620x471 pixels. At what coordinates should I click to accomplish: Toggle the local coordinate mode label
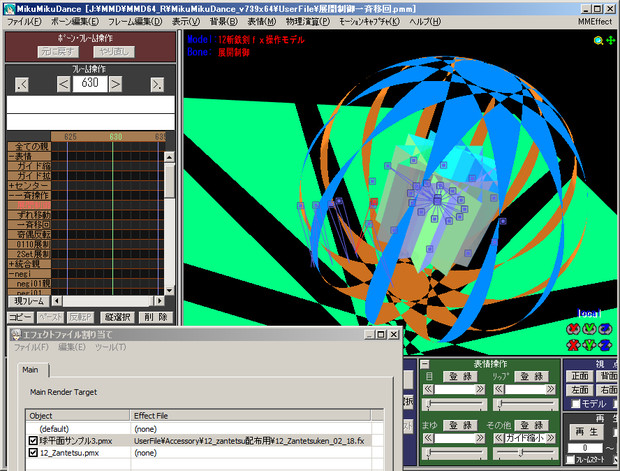[x=589, y=313]
